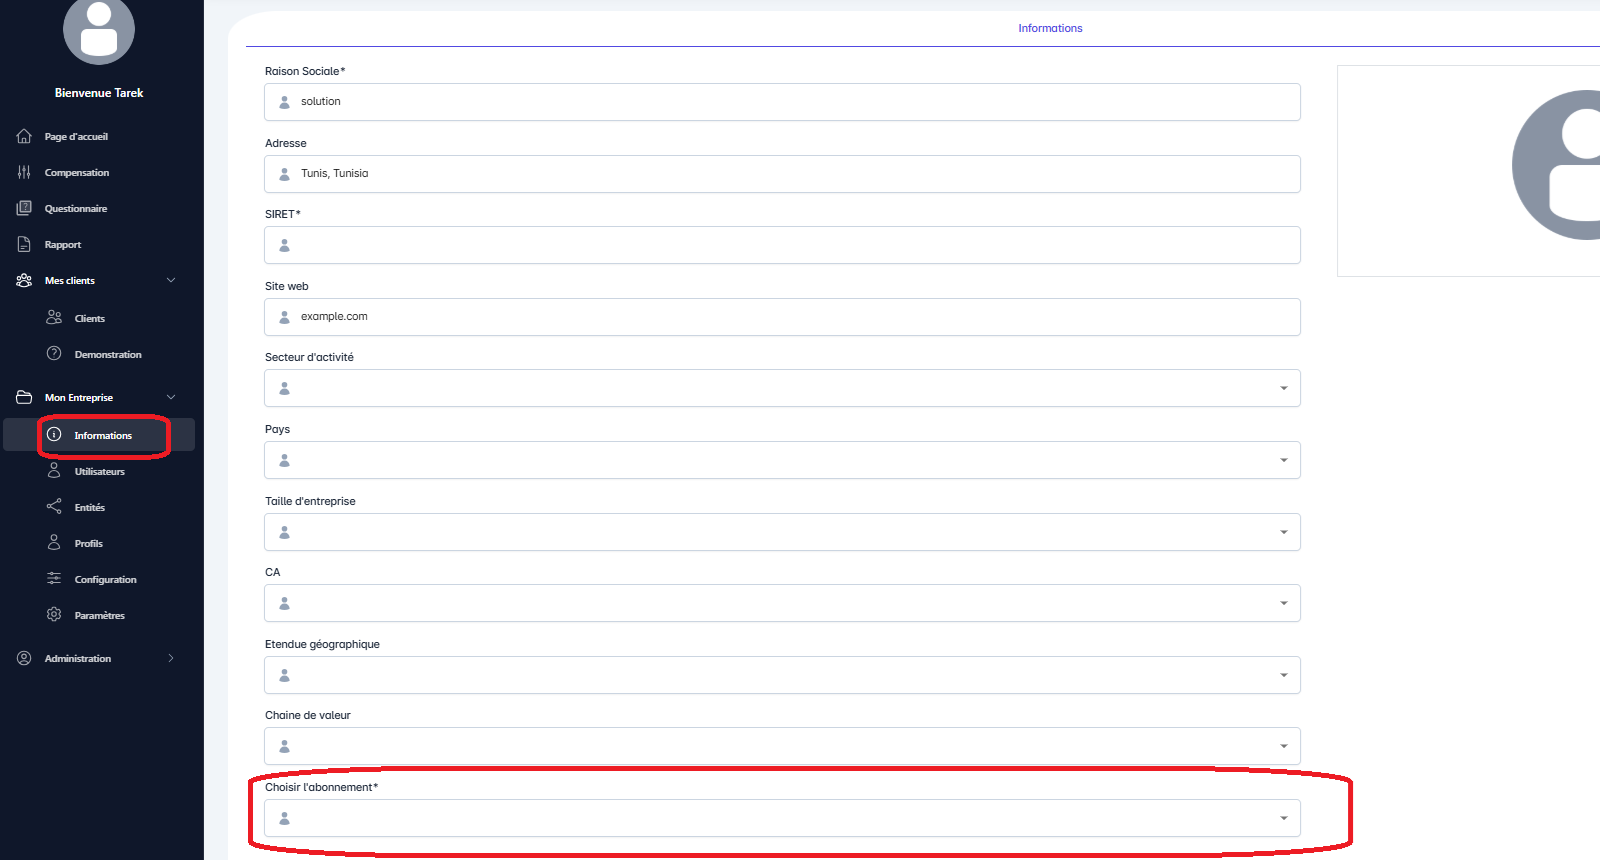Image resolution: width=1600 pixels, height=860 pixels.
Task: Expand the Administration menu arrow
Action: click(171, 658)
